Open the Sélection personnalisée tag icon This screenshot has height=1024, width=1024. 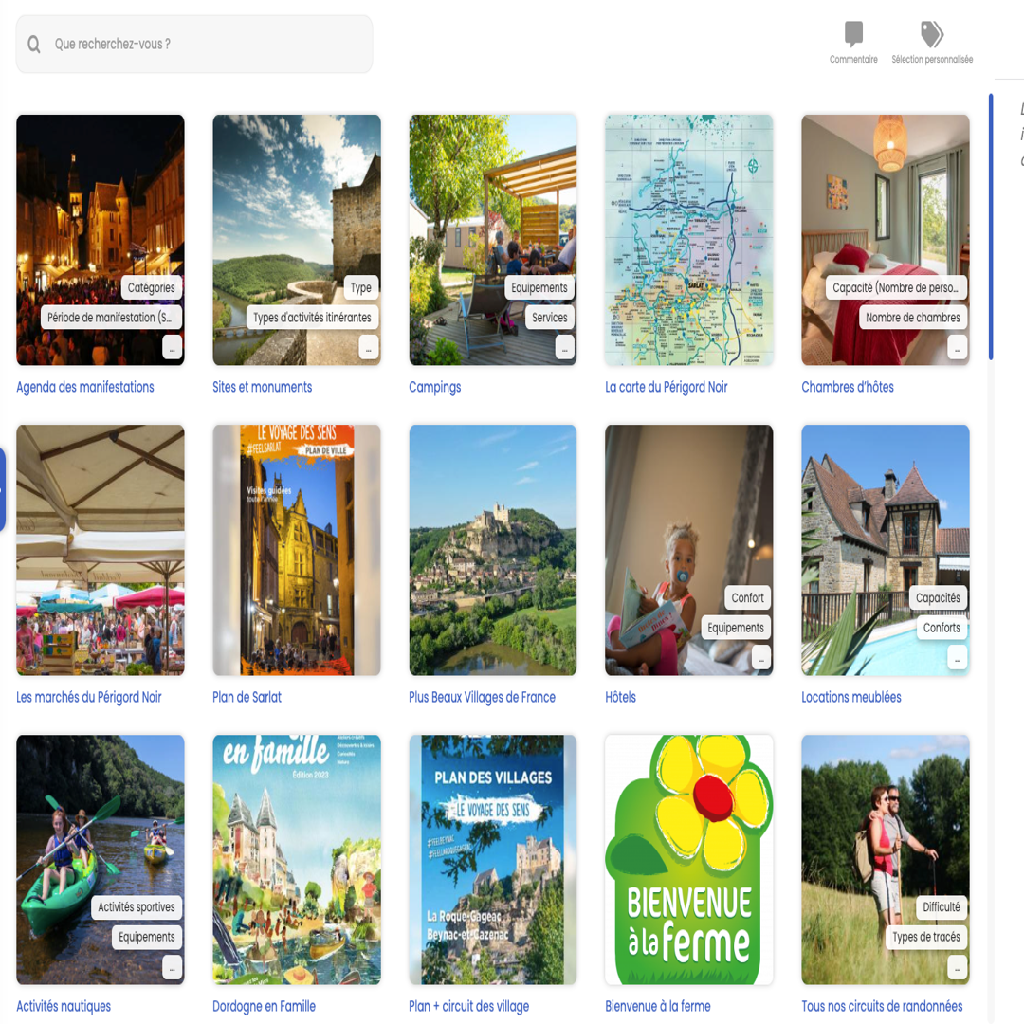click(x=931, y=34)
